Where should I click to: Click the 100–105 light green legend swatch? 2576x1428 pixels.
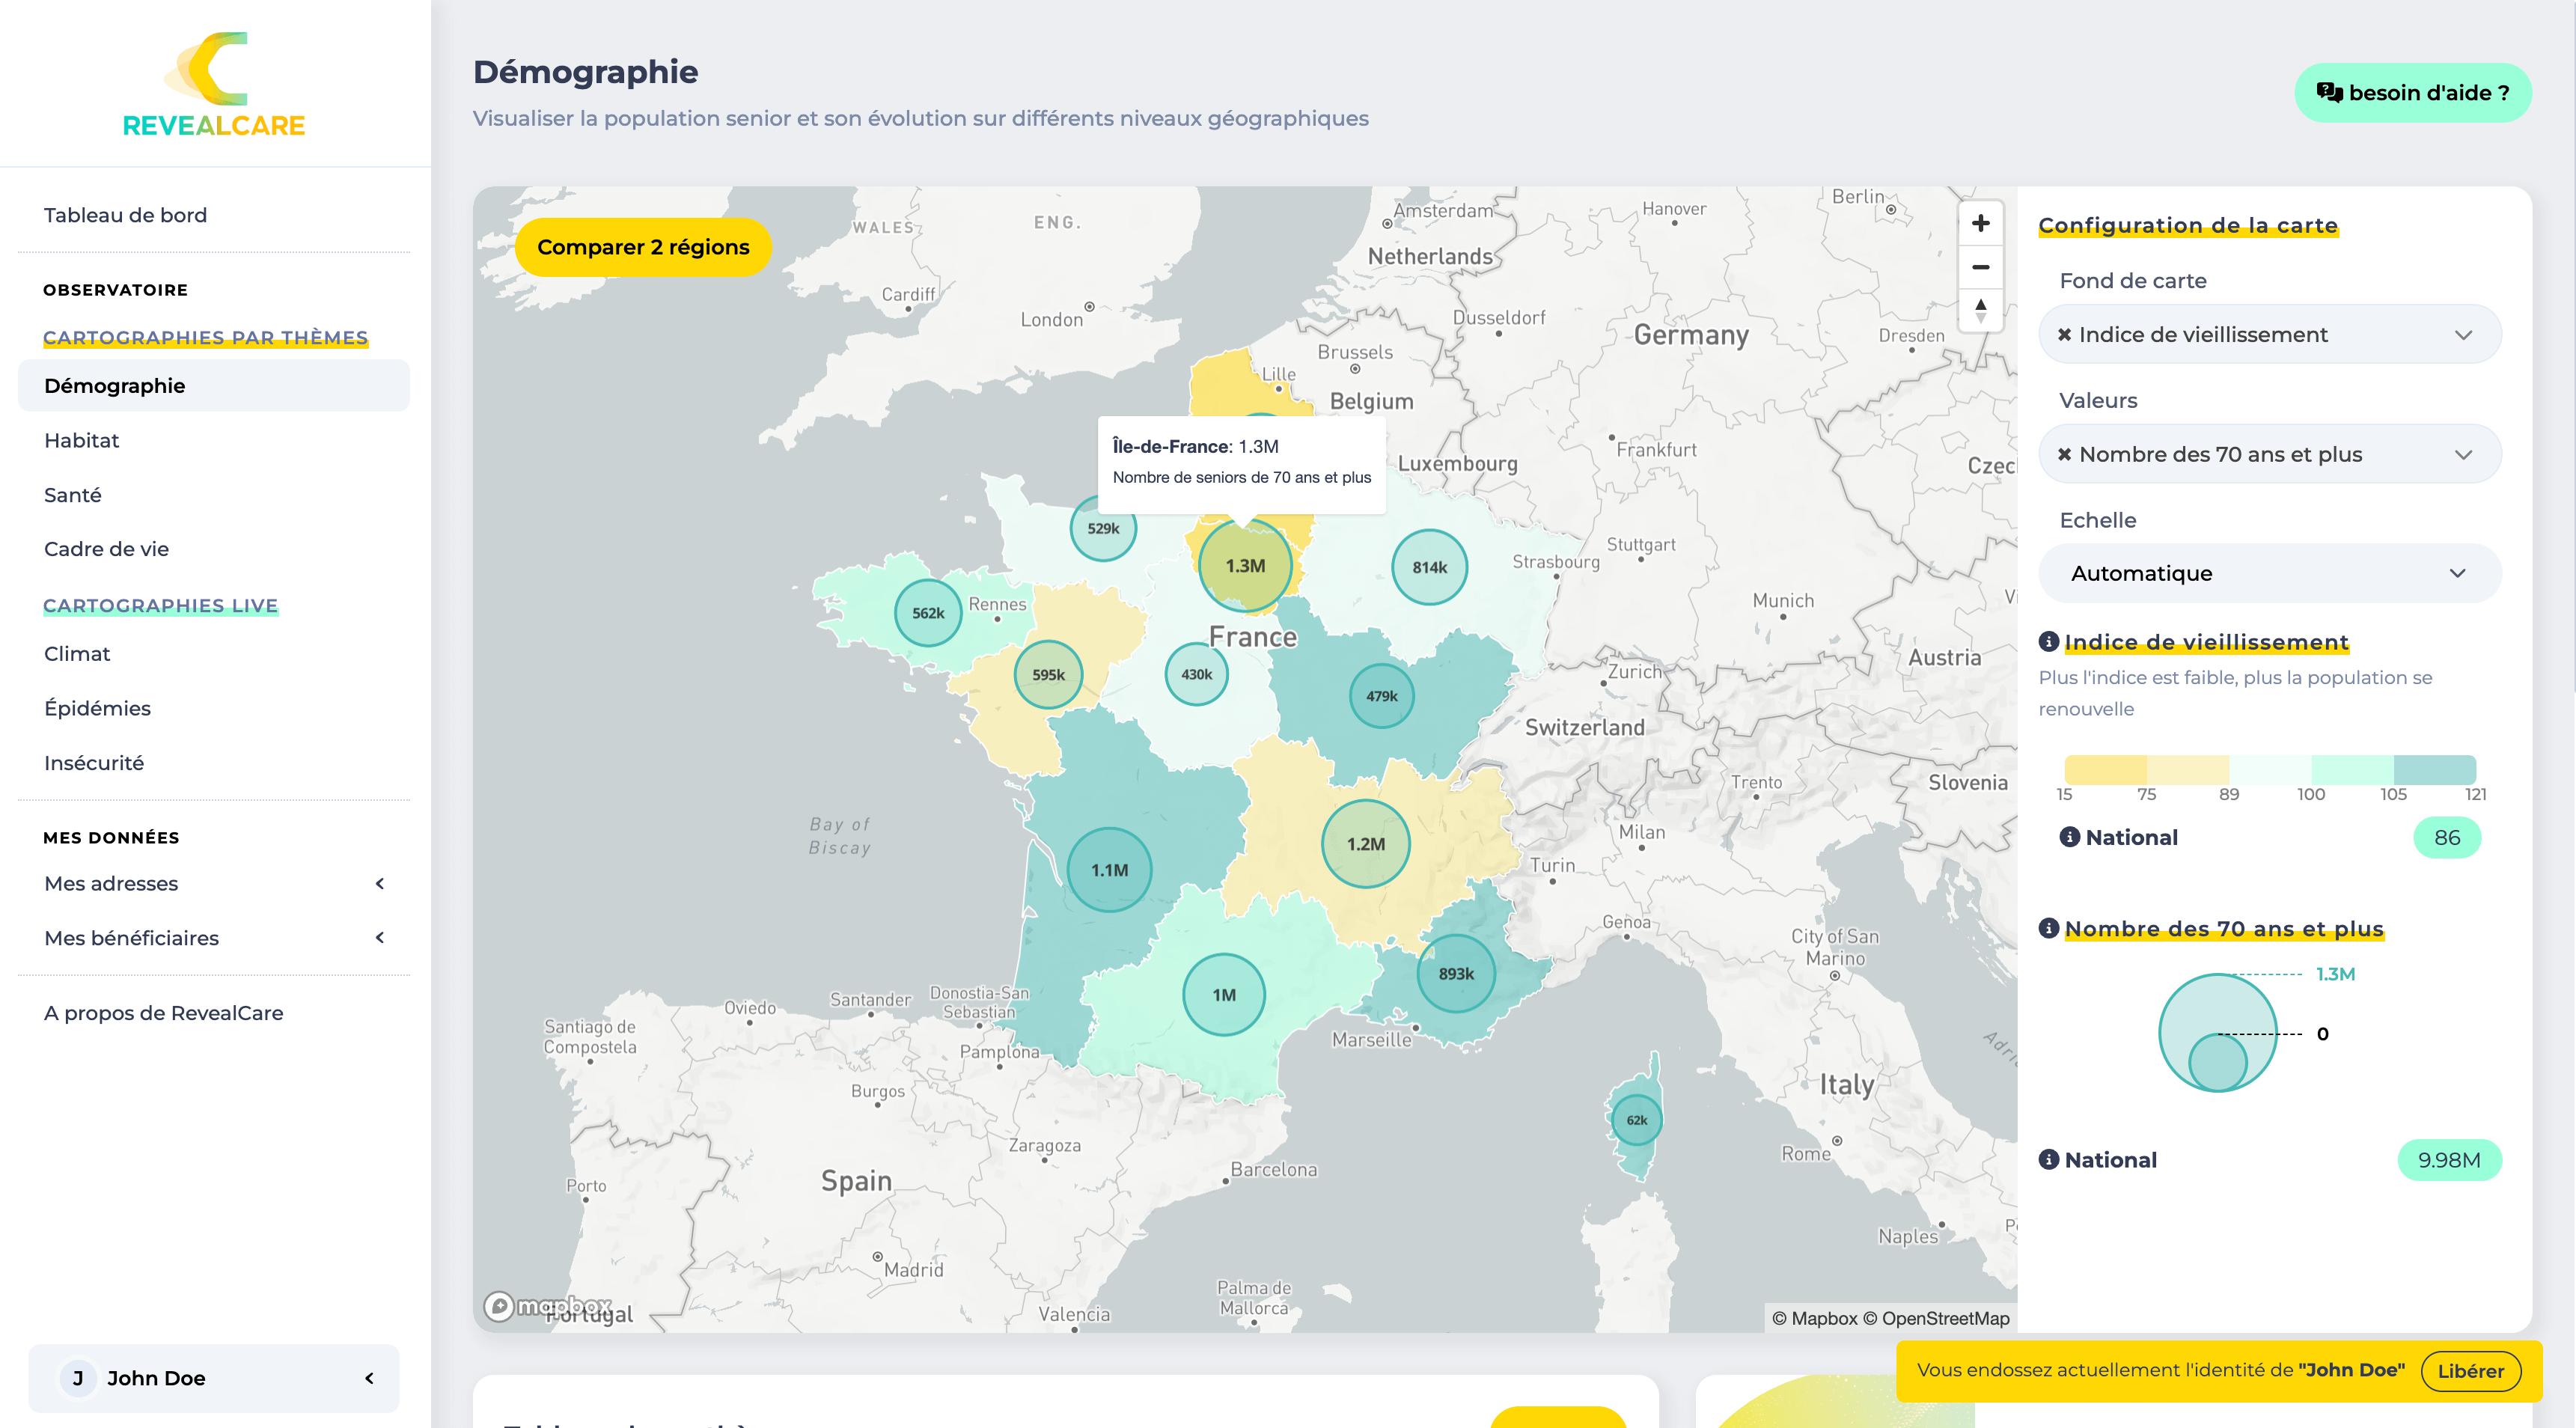pos(2352,769)
